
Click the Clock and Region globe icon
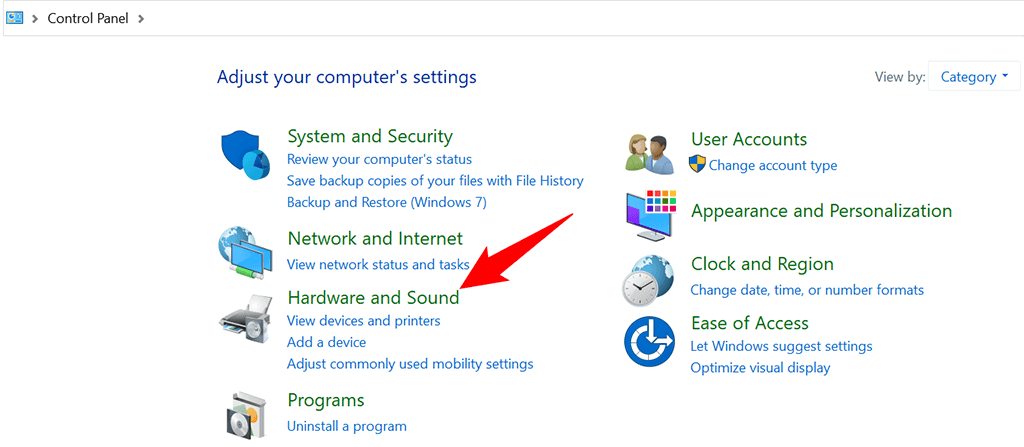coord(649,279)
